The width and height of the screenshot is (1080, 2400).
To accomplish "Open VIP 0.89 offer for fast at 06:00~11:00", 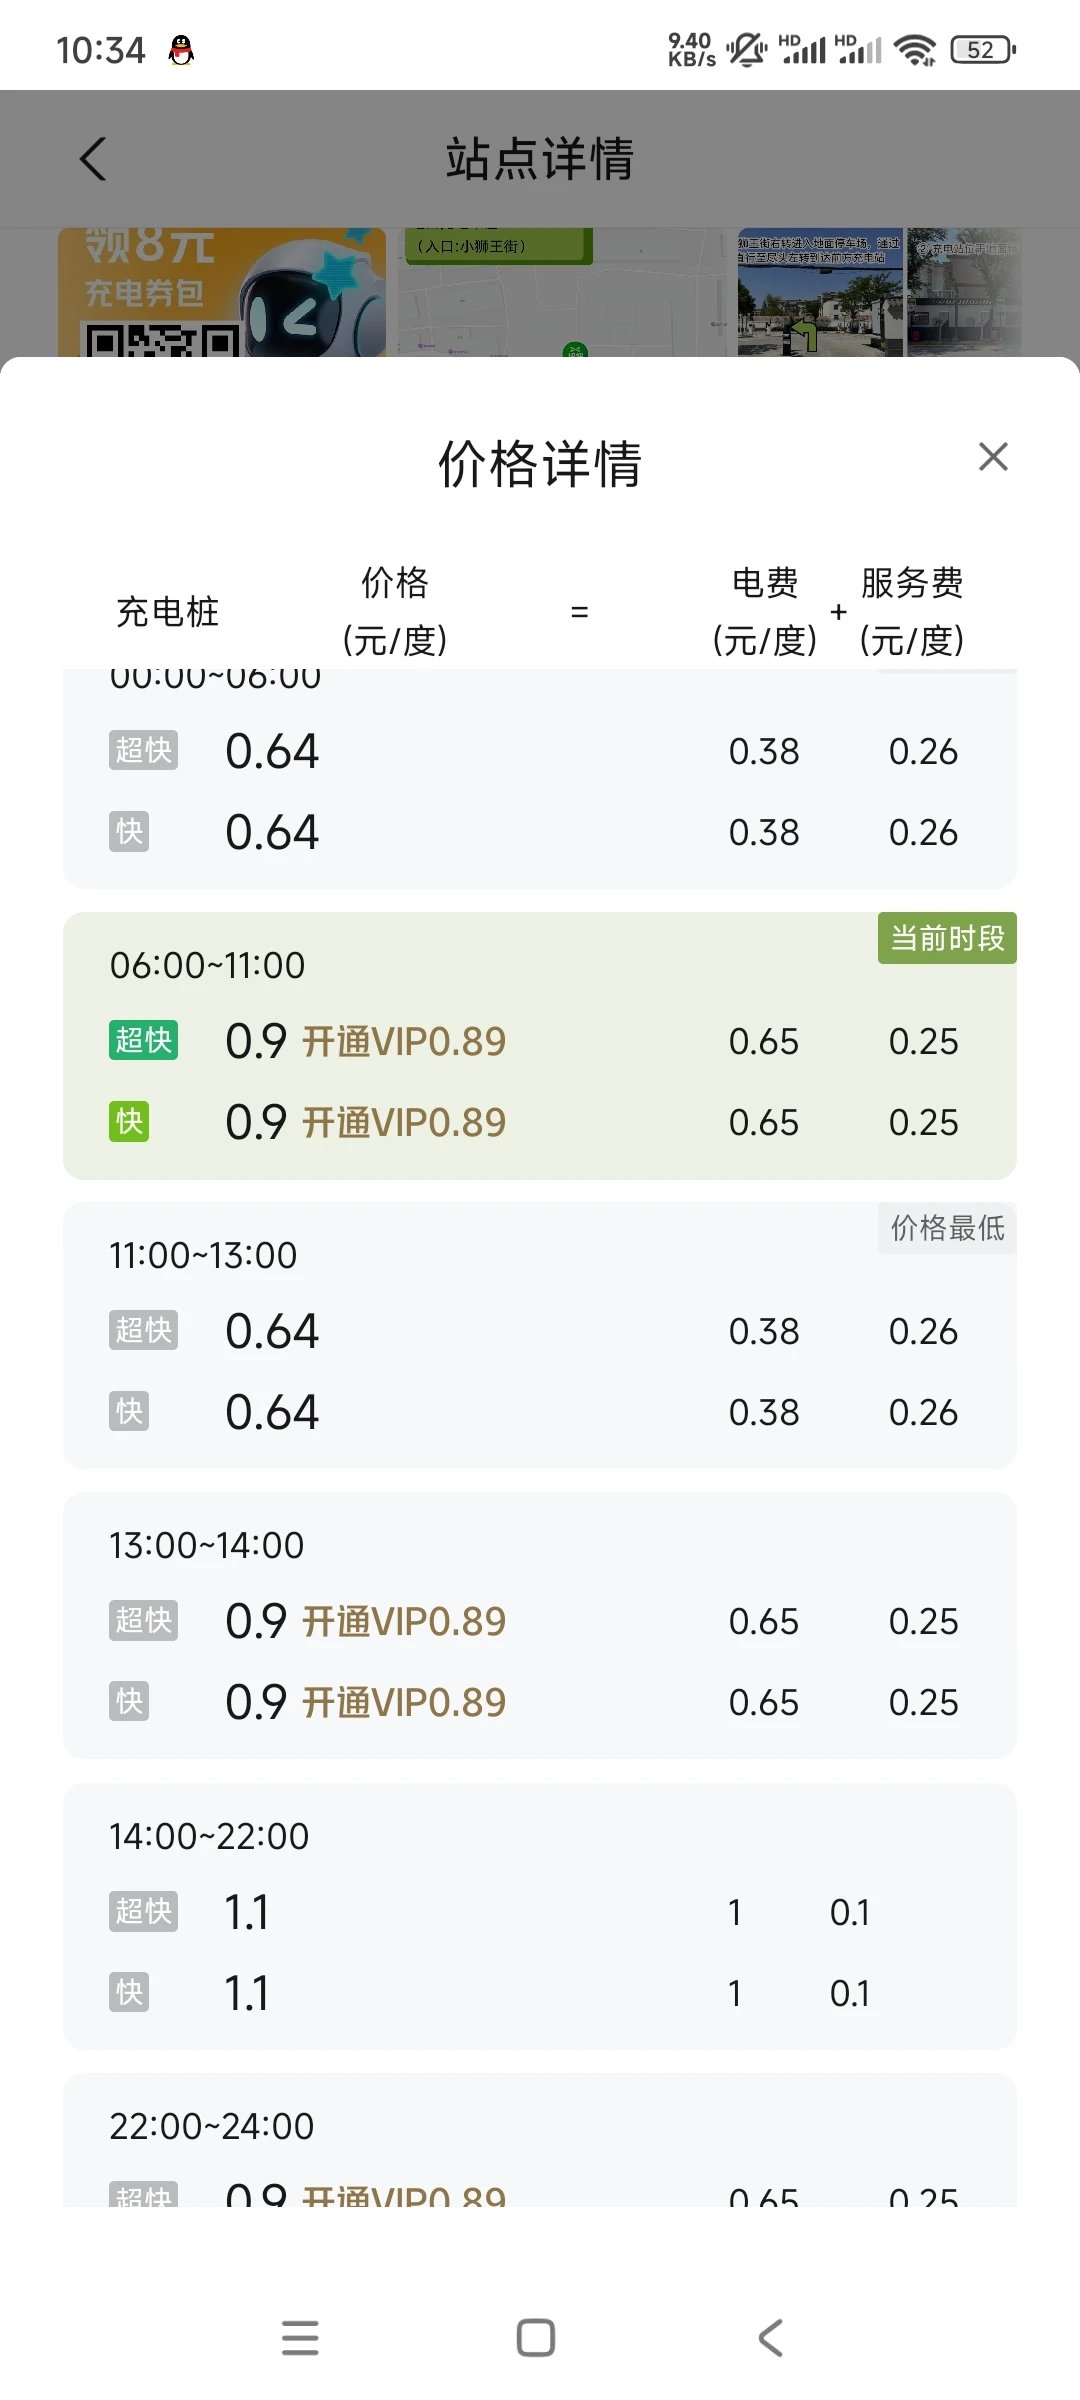I will (404, 1123).
